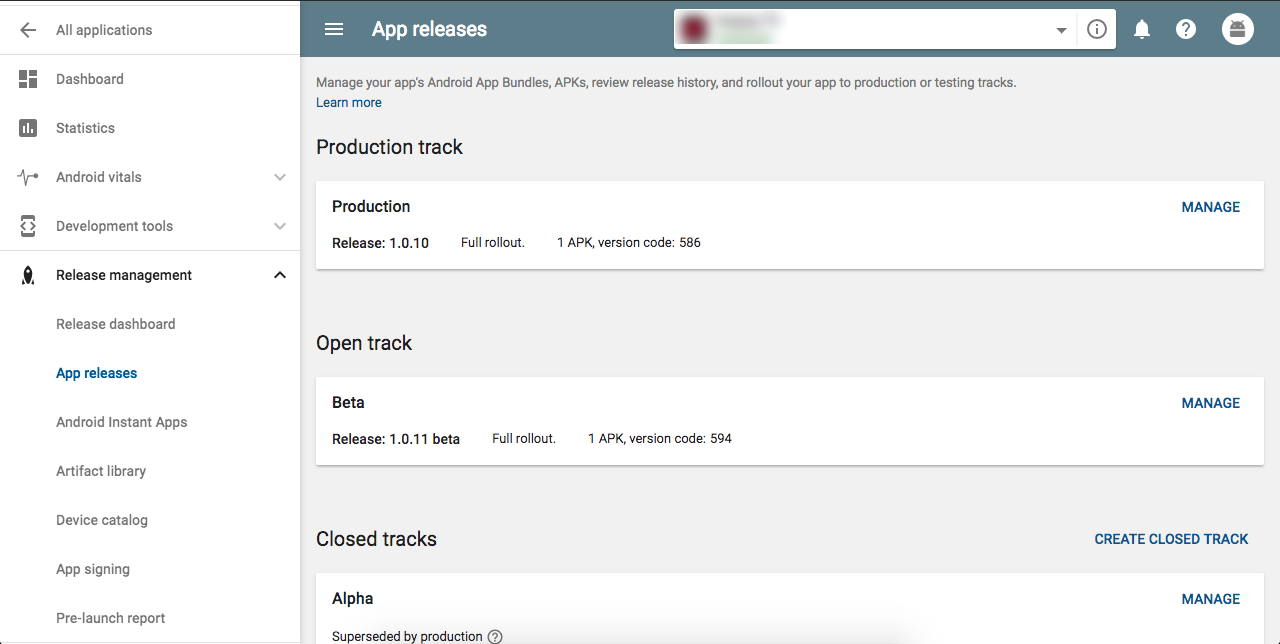Click the account avatar icon
The height and width of the screenshot is (644, 1280).
(x=1237, y=29)
